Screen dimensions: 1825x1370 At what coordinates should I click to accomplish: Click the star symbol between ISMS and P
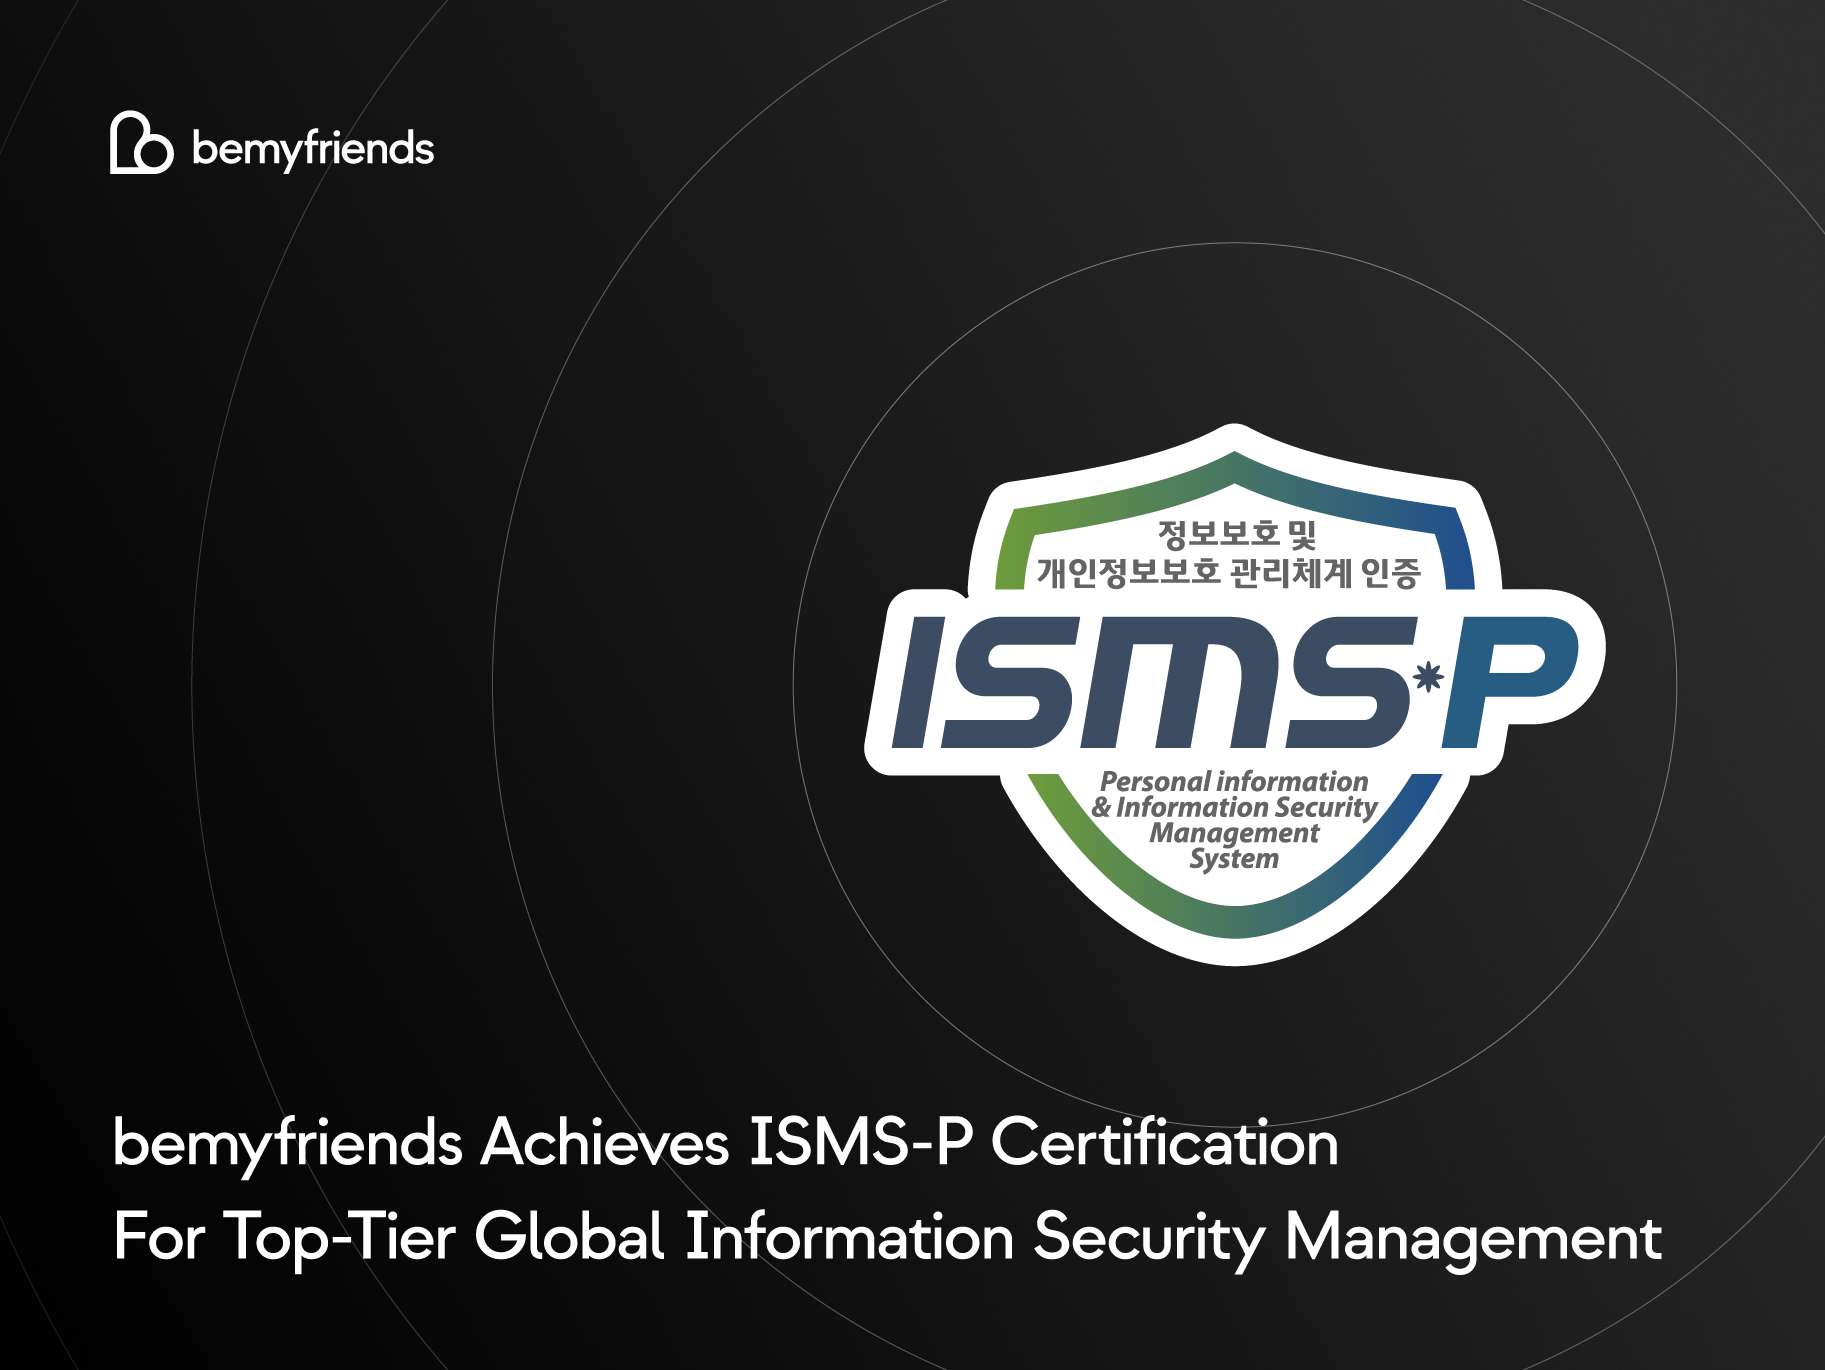(x=1428, y=678)
